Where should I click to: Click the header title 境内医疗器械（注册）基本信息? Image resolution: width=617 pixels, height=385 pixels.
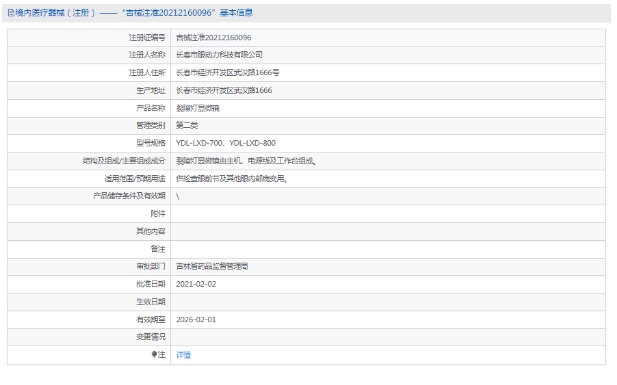tap(130, 13)
